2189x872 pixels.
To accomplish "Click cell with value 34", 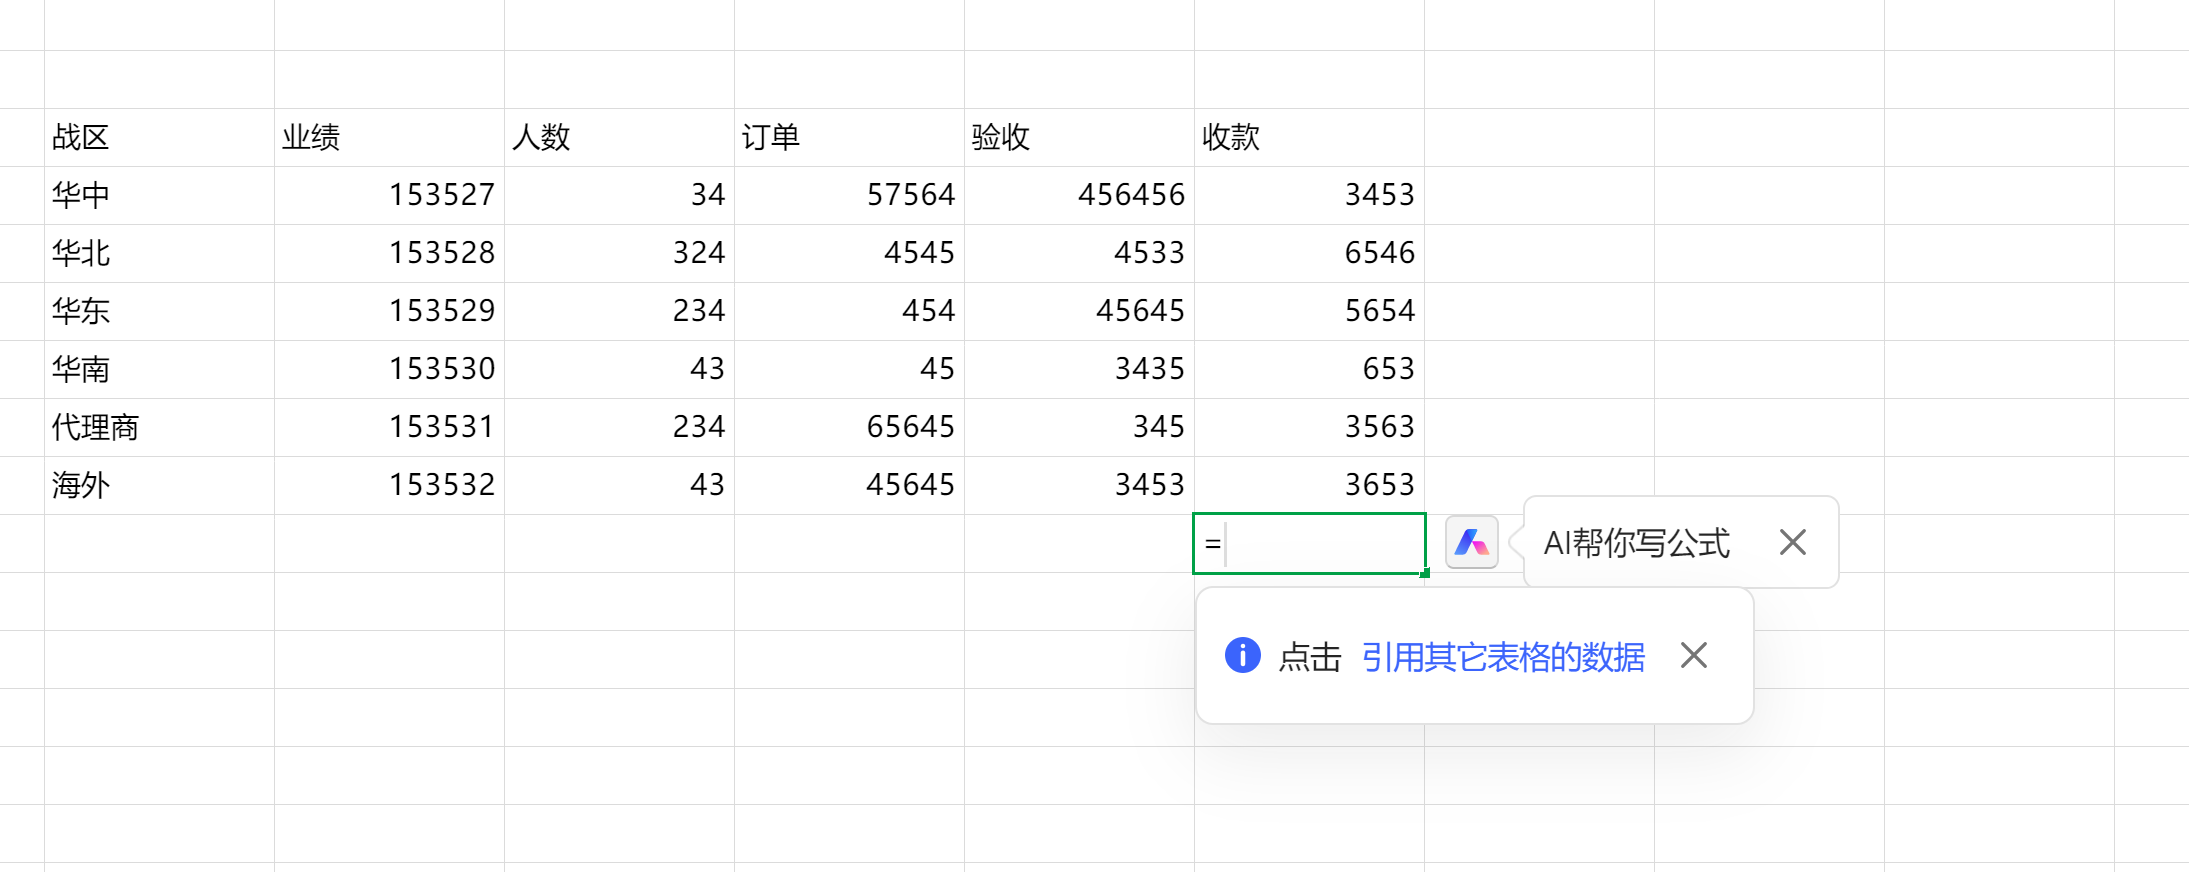I will click(x=619, y=195).
